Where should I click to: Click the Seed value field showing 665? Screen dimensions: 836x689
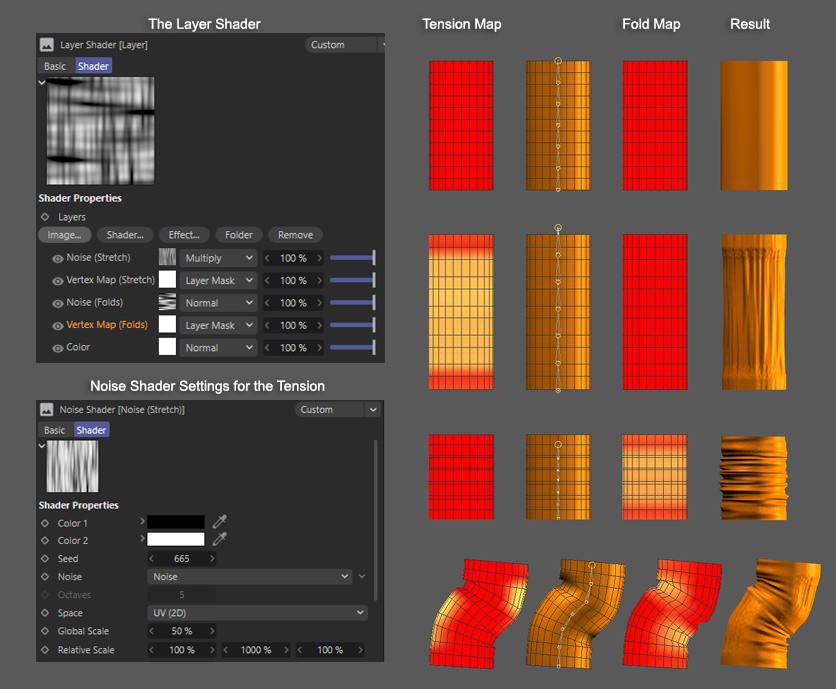tap(181, 559)
